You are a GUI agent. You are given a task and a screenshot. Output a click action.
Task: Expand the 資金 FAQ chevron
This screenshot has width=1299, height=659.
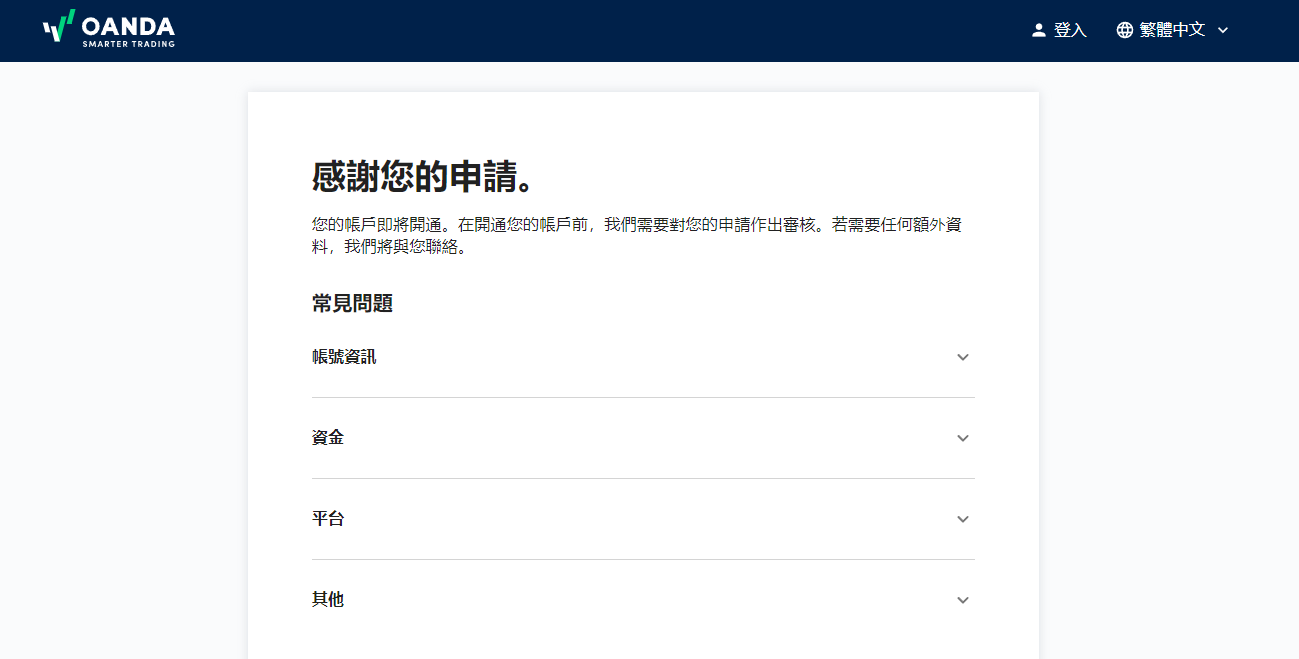(963, 438)
